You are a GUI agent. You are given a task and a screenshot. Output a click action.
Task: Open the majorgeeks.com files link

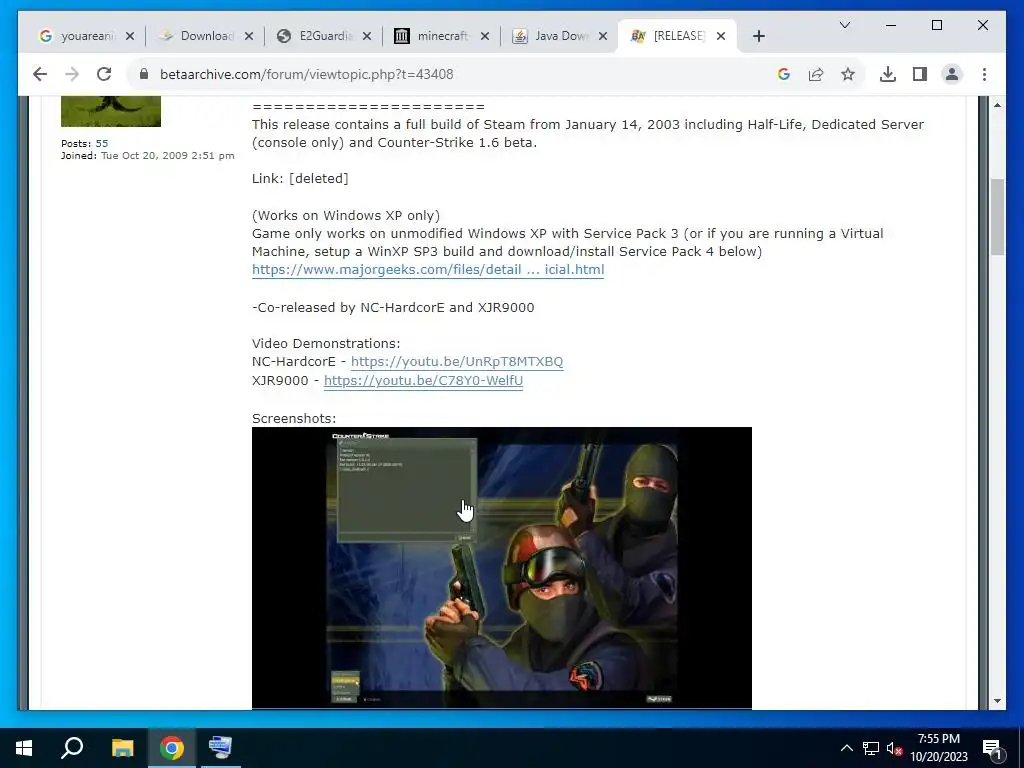pos(428,270)
